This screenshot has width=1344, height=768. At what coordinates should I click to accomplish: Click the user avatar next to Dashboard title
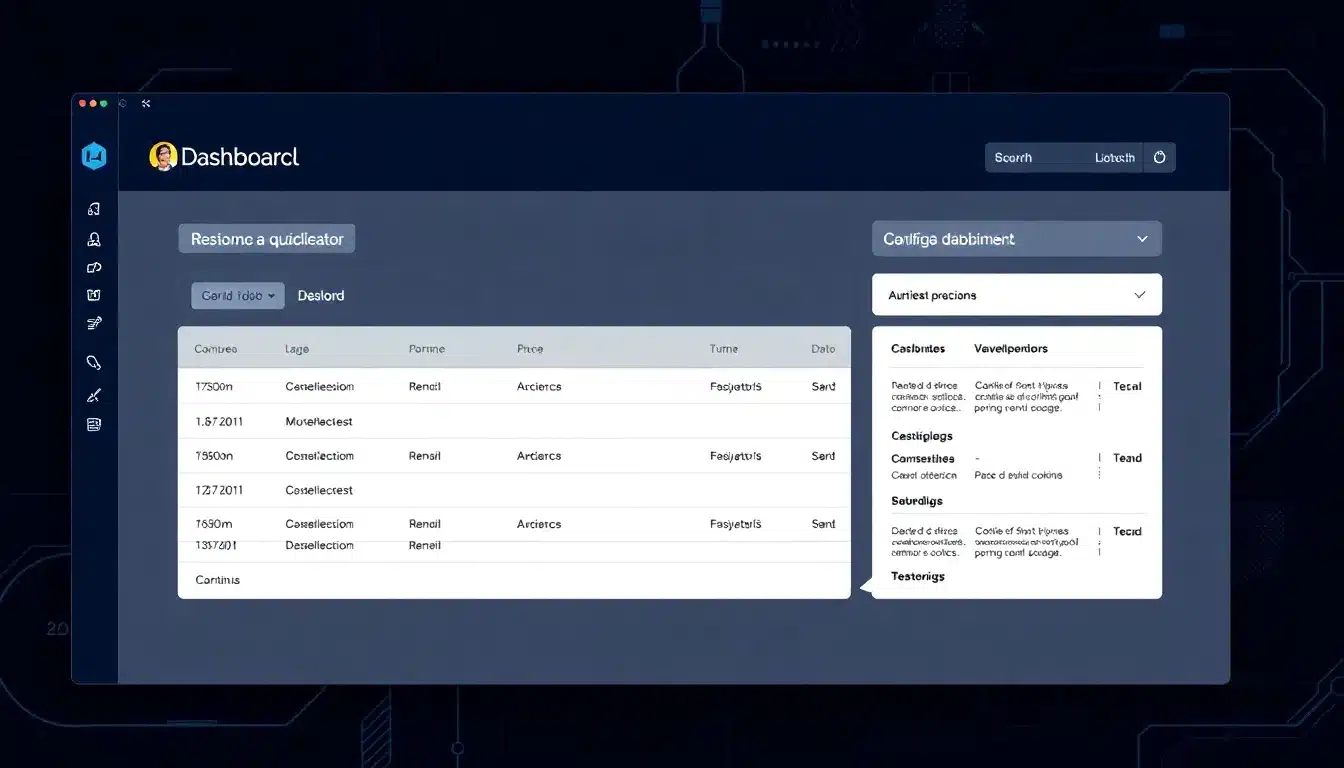(165, 156)
